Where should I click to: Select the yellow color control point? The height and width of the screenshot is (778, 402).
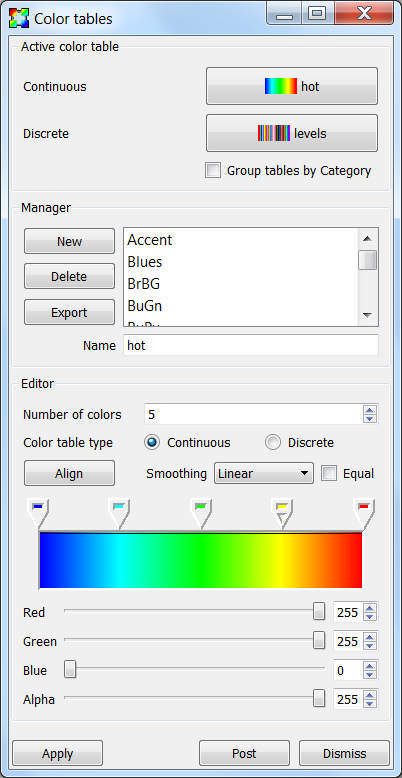pos(282,514)
